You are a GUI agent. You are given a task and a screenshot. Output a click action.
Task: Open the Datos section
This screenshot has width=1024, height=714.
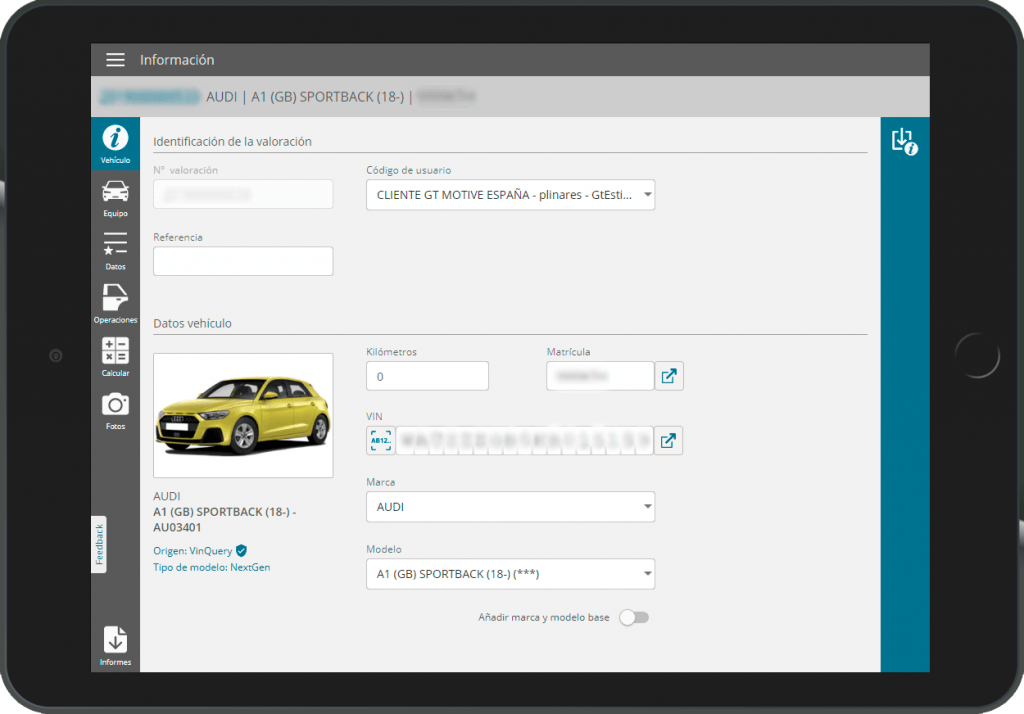[115, 252]
